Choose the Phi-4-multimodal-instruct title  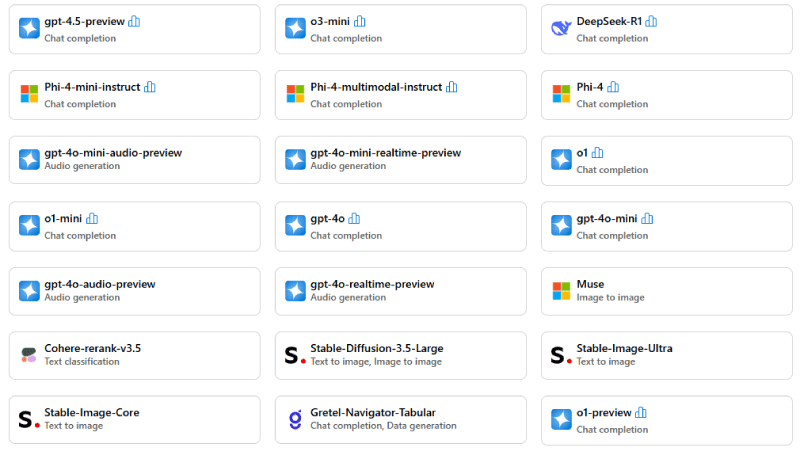point(376,87)
